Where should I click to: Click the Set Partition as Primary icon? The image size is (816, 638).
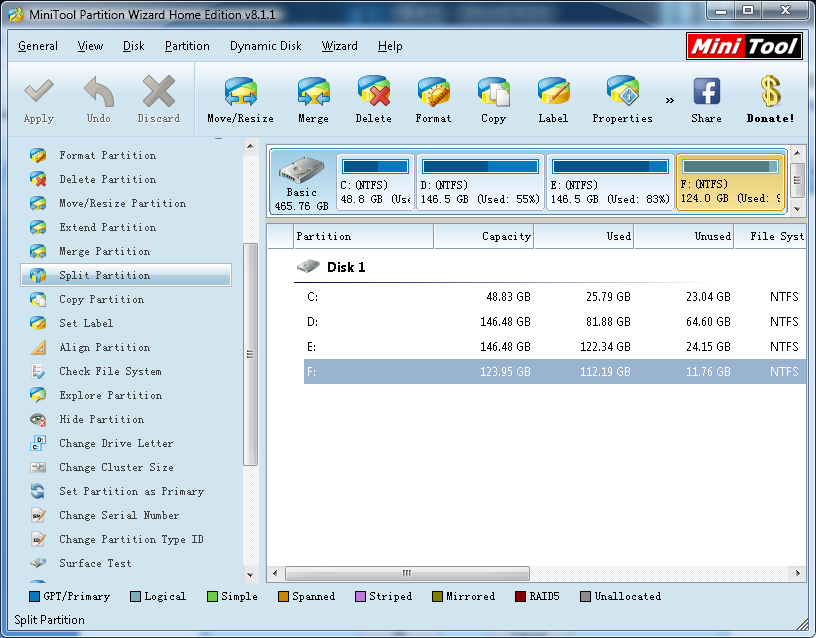pyautogui.click(x=38, y=491)
